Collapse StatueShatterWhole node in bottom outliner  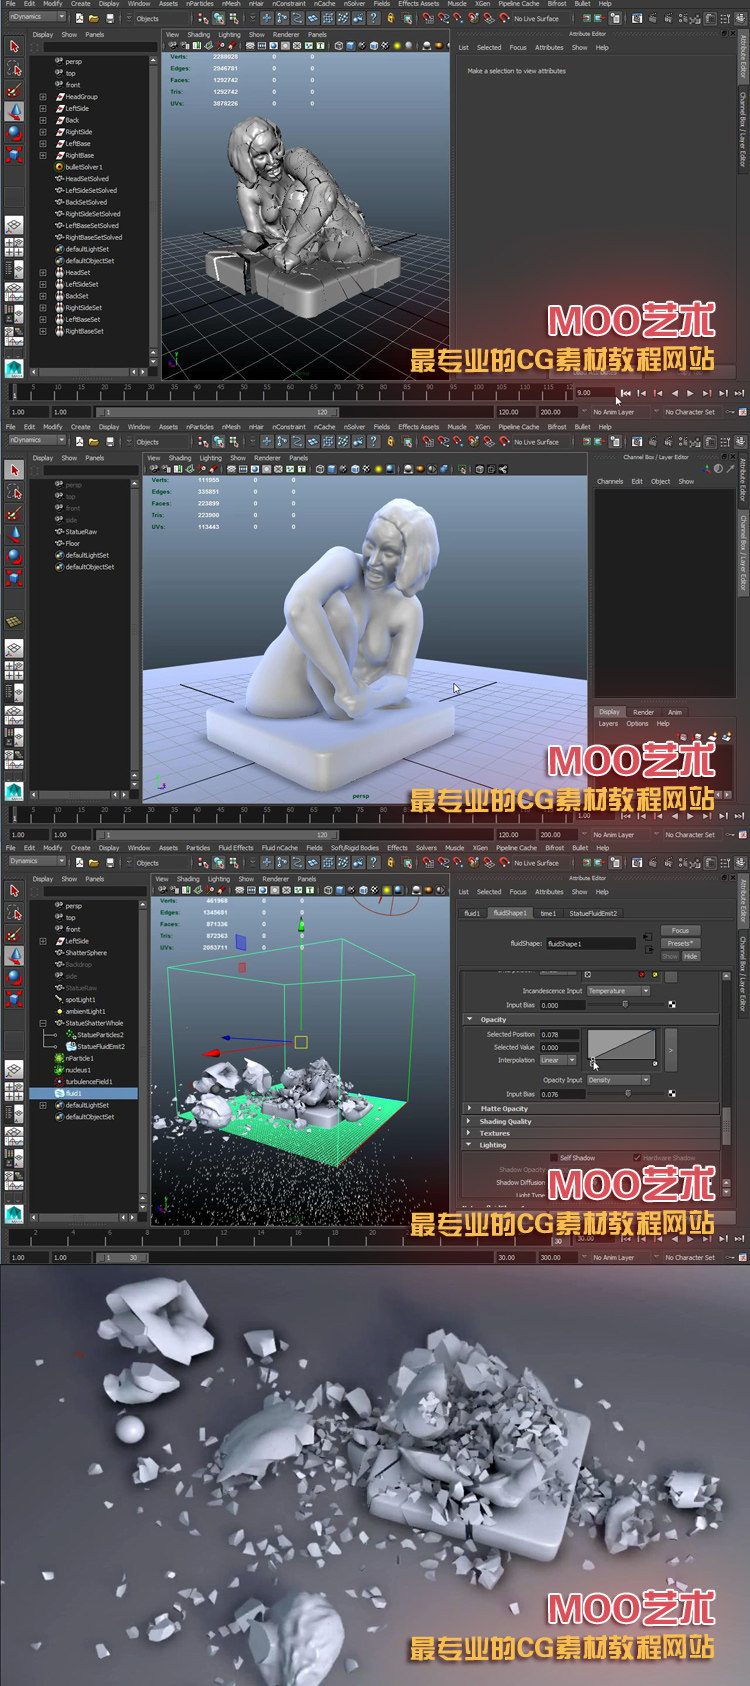click(x=43, y=1023)
